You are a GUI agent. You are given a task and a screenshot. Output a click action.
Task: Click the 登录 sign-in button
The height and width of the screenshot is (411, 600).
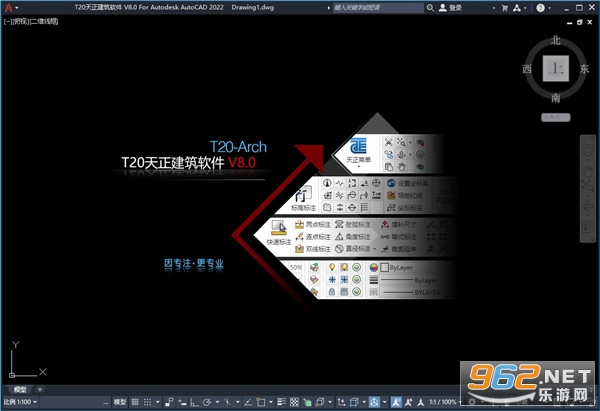450,8
